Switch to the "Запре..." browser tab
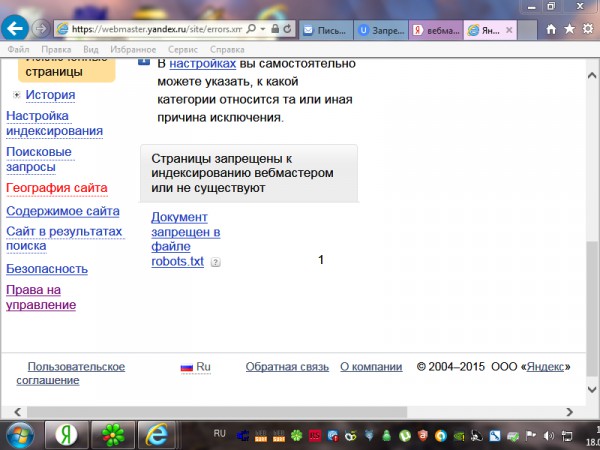600x450 pixels. click(382, 30)
